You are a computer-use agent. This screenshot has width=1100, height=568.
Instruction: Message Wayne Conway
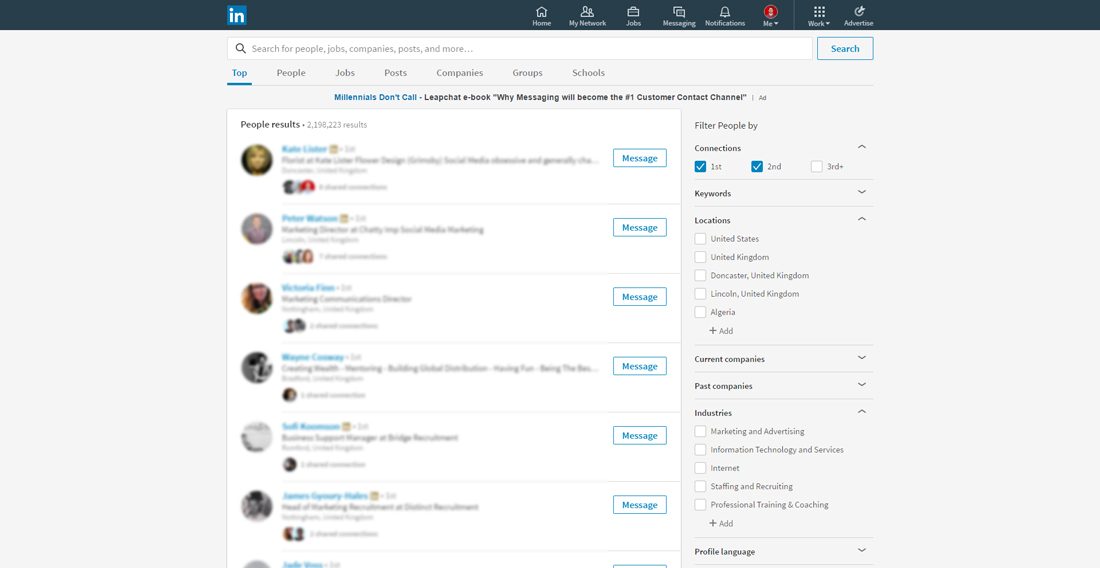640,366
